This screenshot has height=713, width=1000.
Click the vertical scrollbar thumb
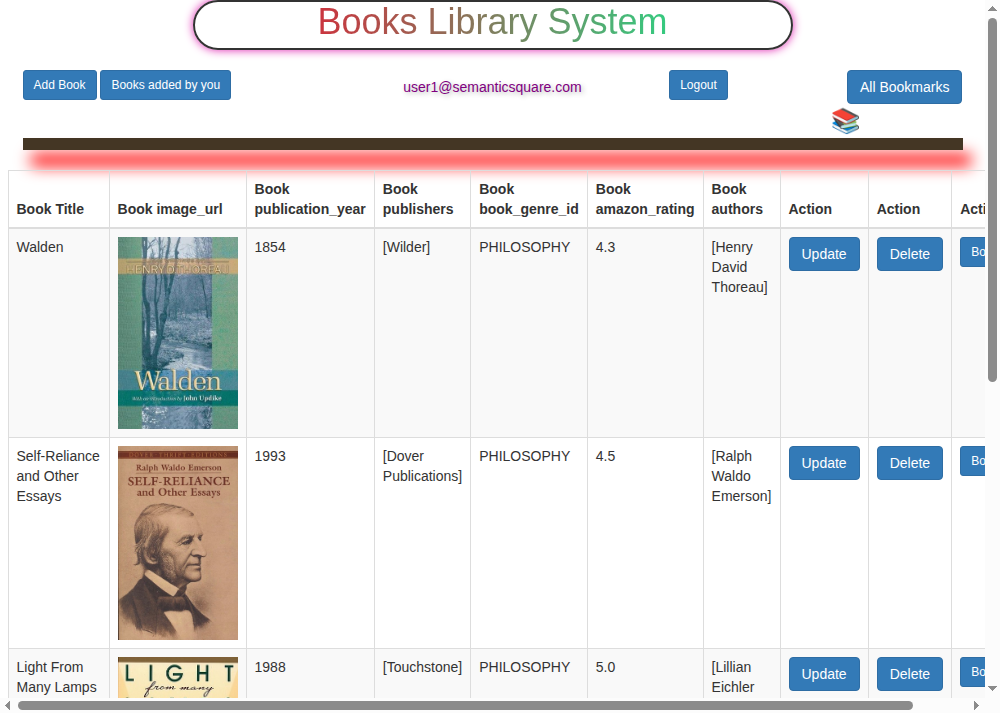(992, 200)
